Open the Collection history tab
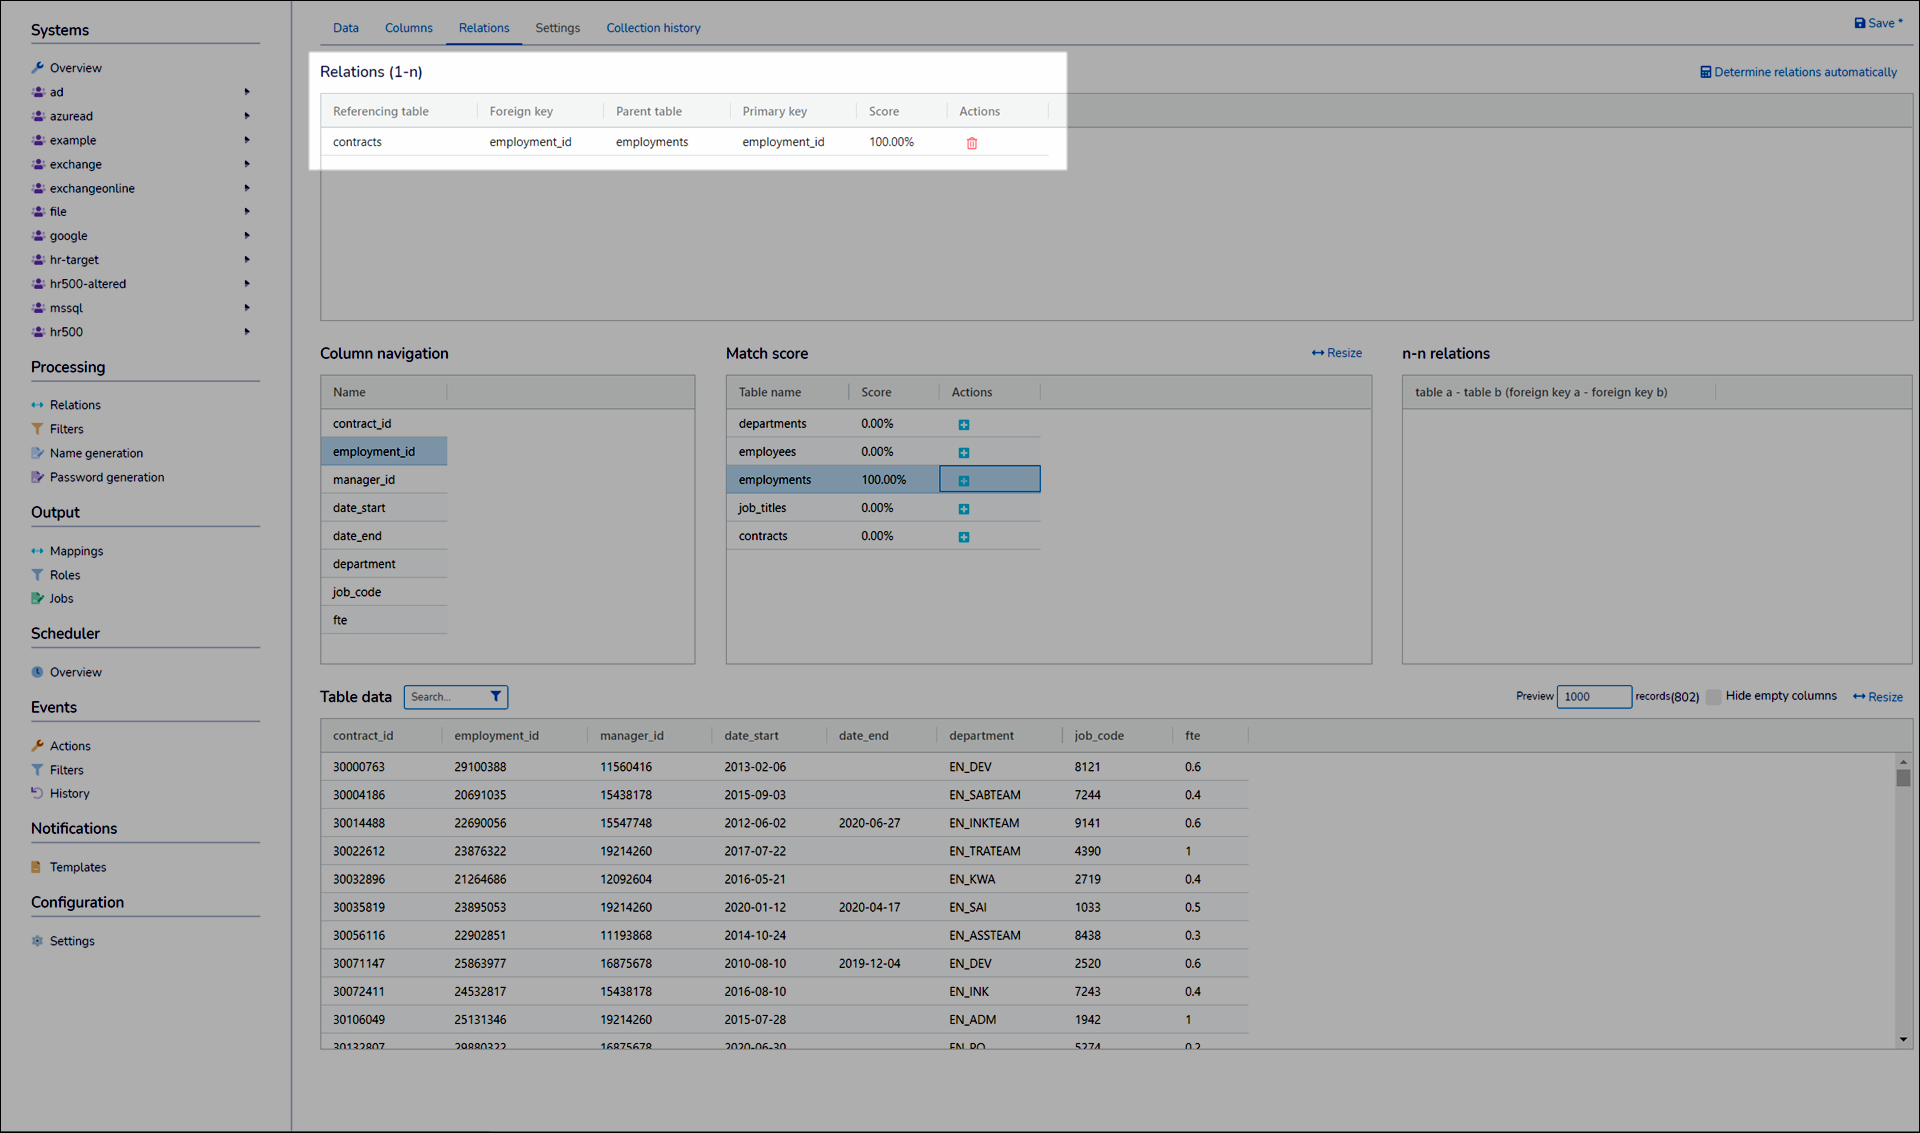Screen dimensions: 1920x1133 point(653,28)
